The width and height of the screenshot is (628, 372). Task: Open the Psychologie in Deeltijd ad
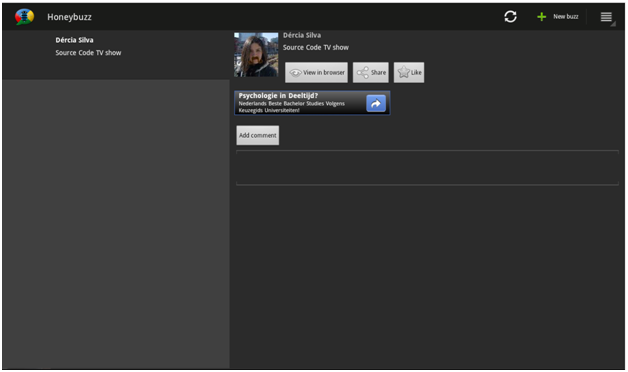pos(312,103)
